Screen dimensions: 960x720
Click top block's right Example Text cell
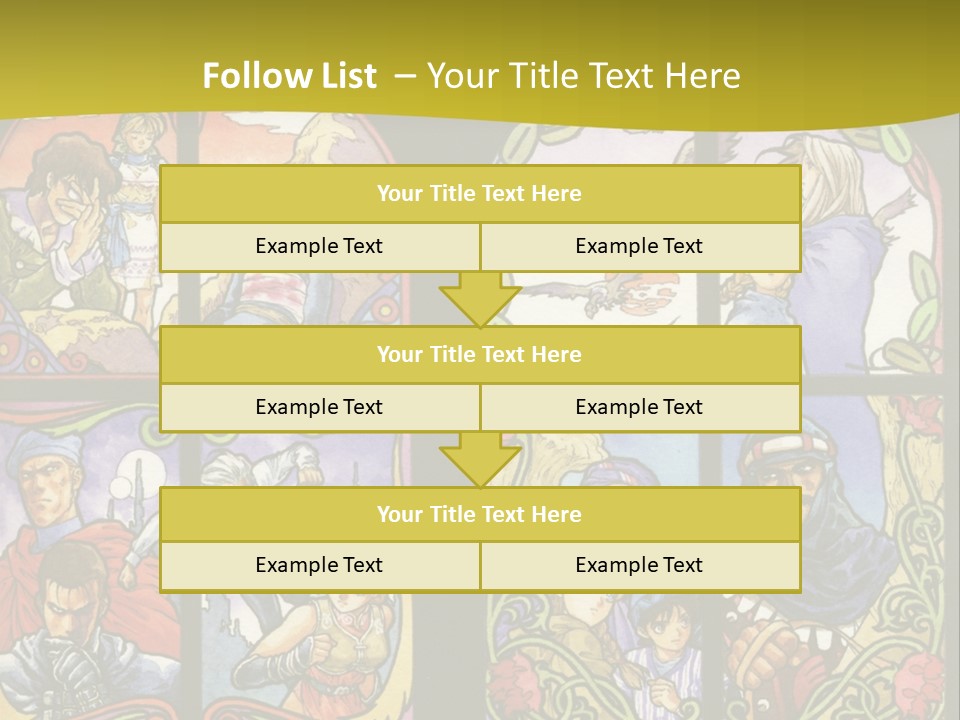[x=639, y=246]
